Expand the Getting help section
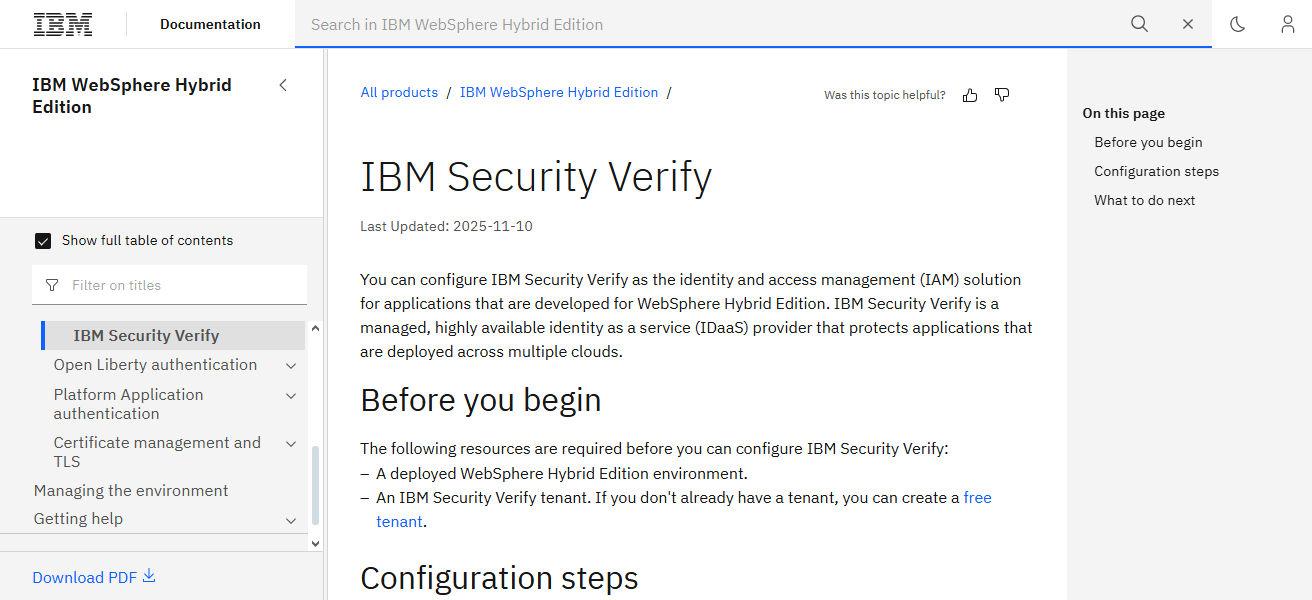The width and height of the screenshot is (1312, 600). point(290,519)
